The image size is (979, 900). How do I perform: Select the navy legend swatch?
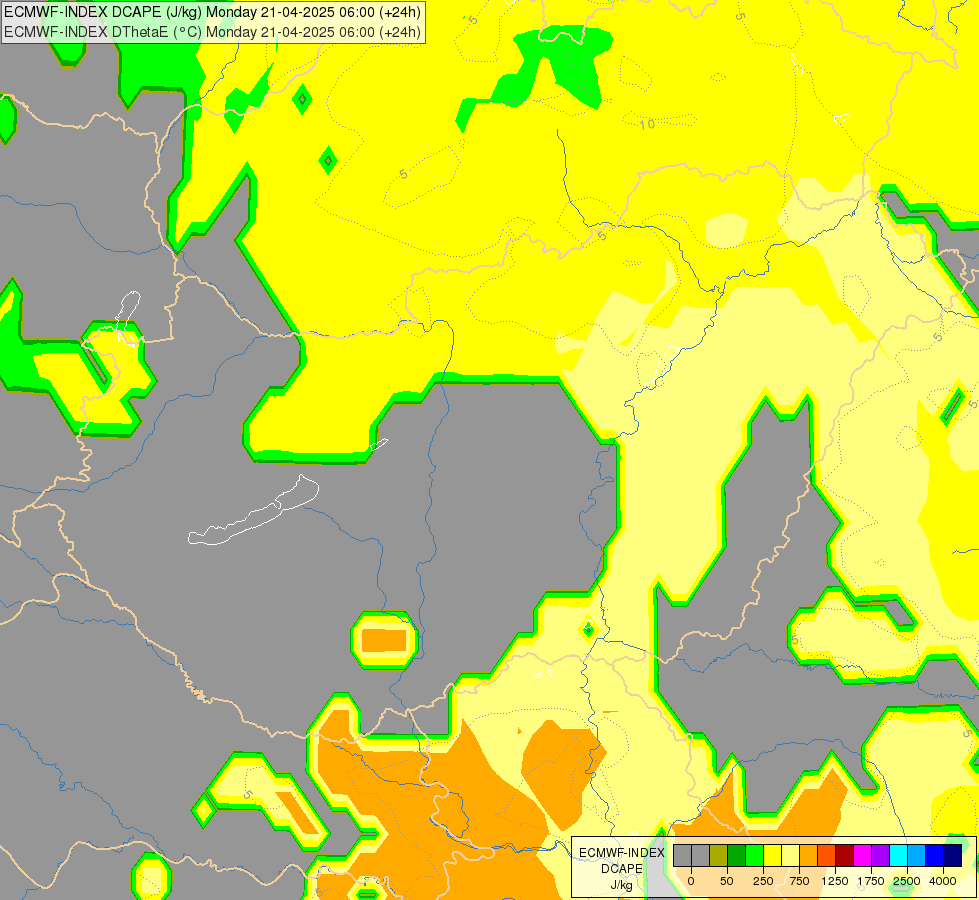(952, 855)
